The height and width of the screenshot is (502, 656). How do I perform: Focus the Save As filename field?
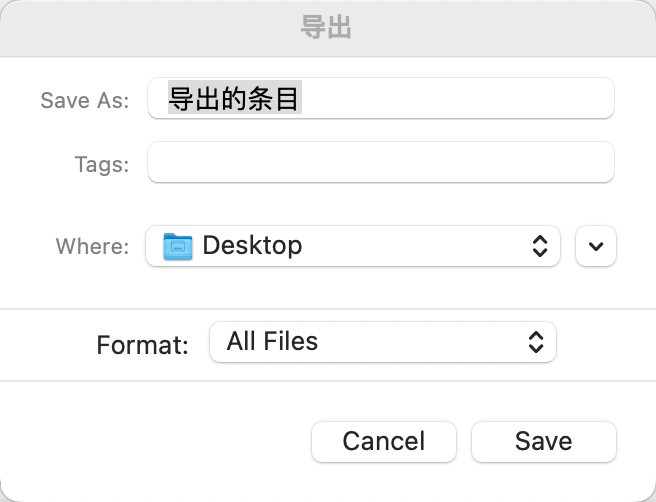pos(380,99)
